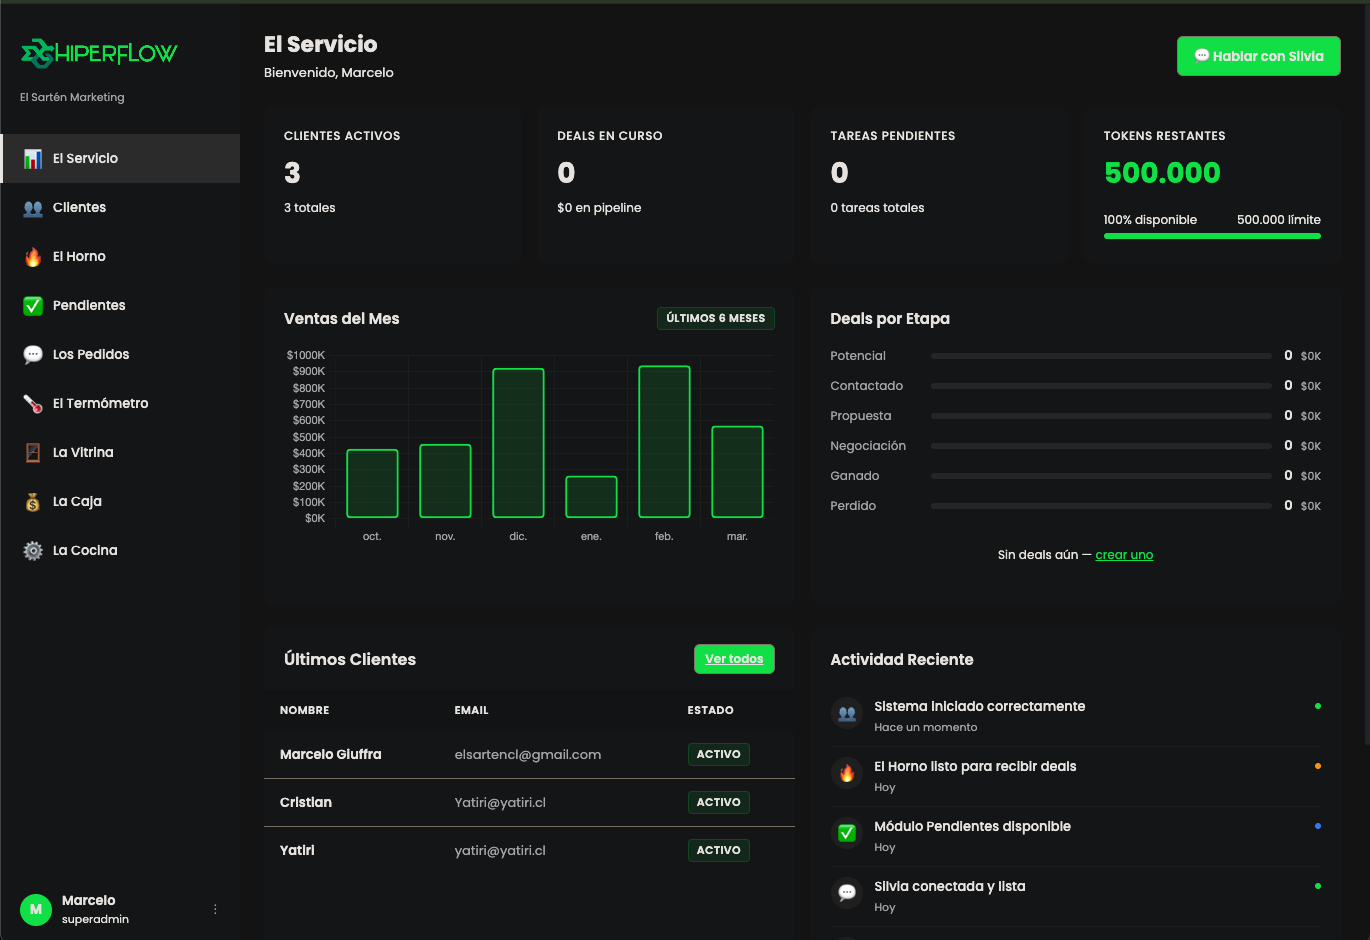Click the Yatiri@yatiri.cl email in Cristian row
The image size is (1370, 940).
point(500,803)
